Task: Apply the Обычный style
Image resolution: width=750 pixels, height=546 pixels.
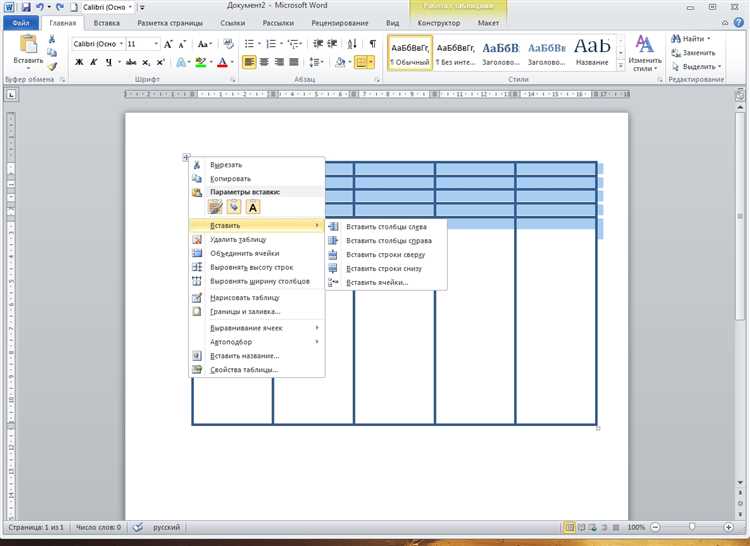Action: (410, 53)
